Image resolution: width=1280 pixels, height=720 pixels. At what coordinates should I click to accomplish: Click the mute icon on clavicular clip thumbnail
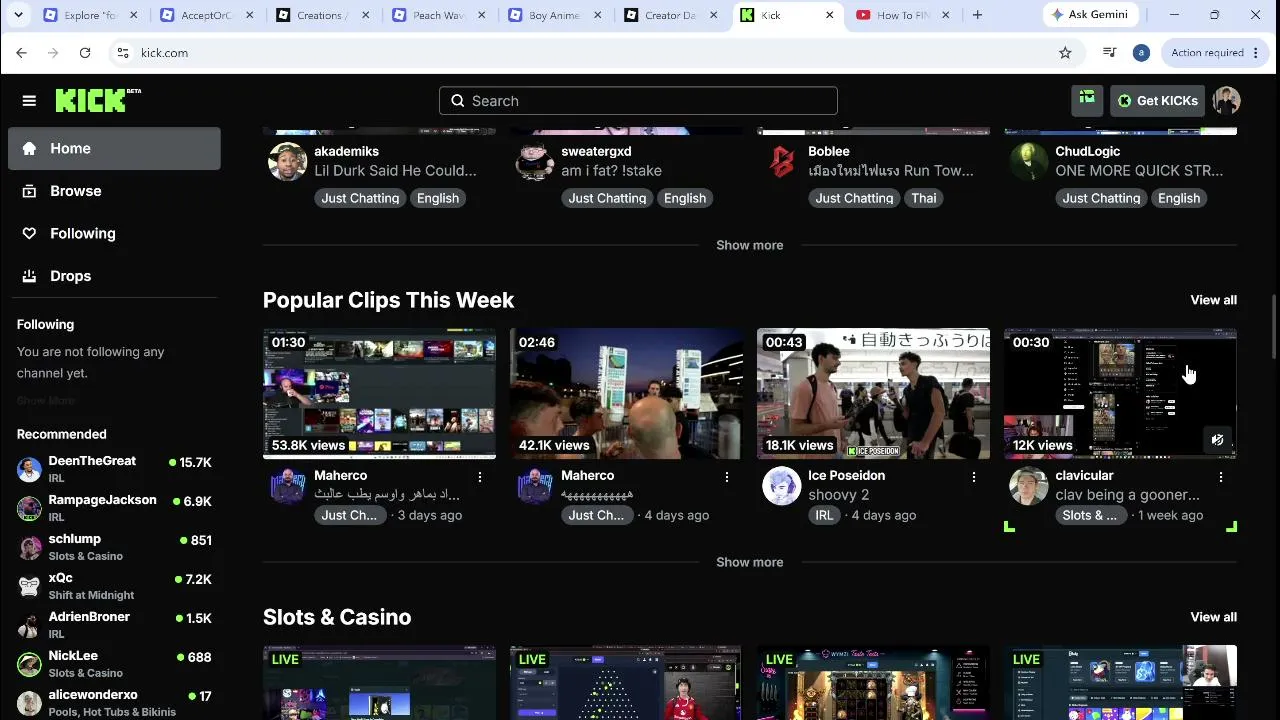1217,440
